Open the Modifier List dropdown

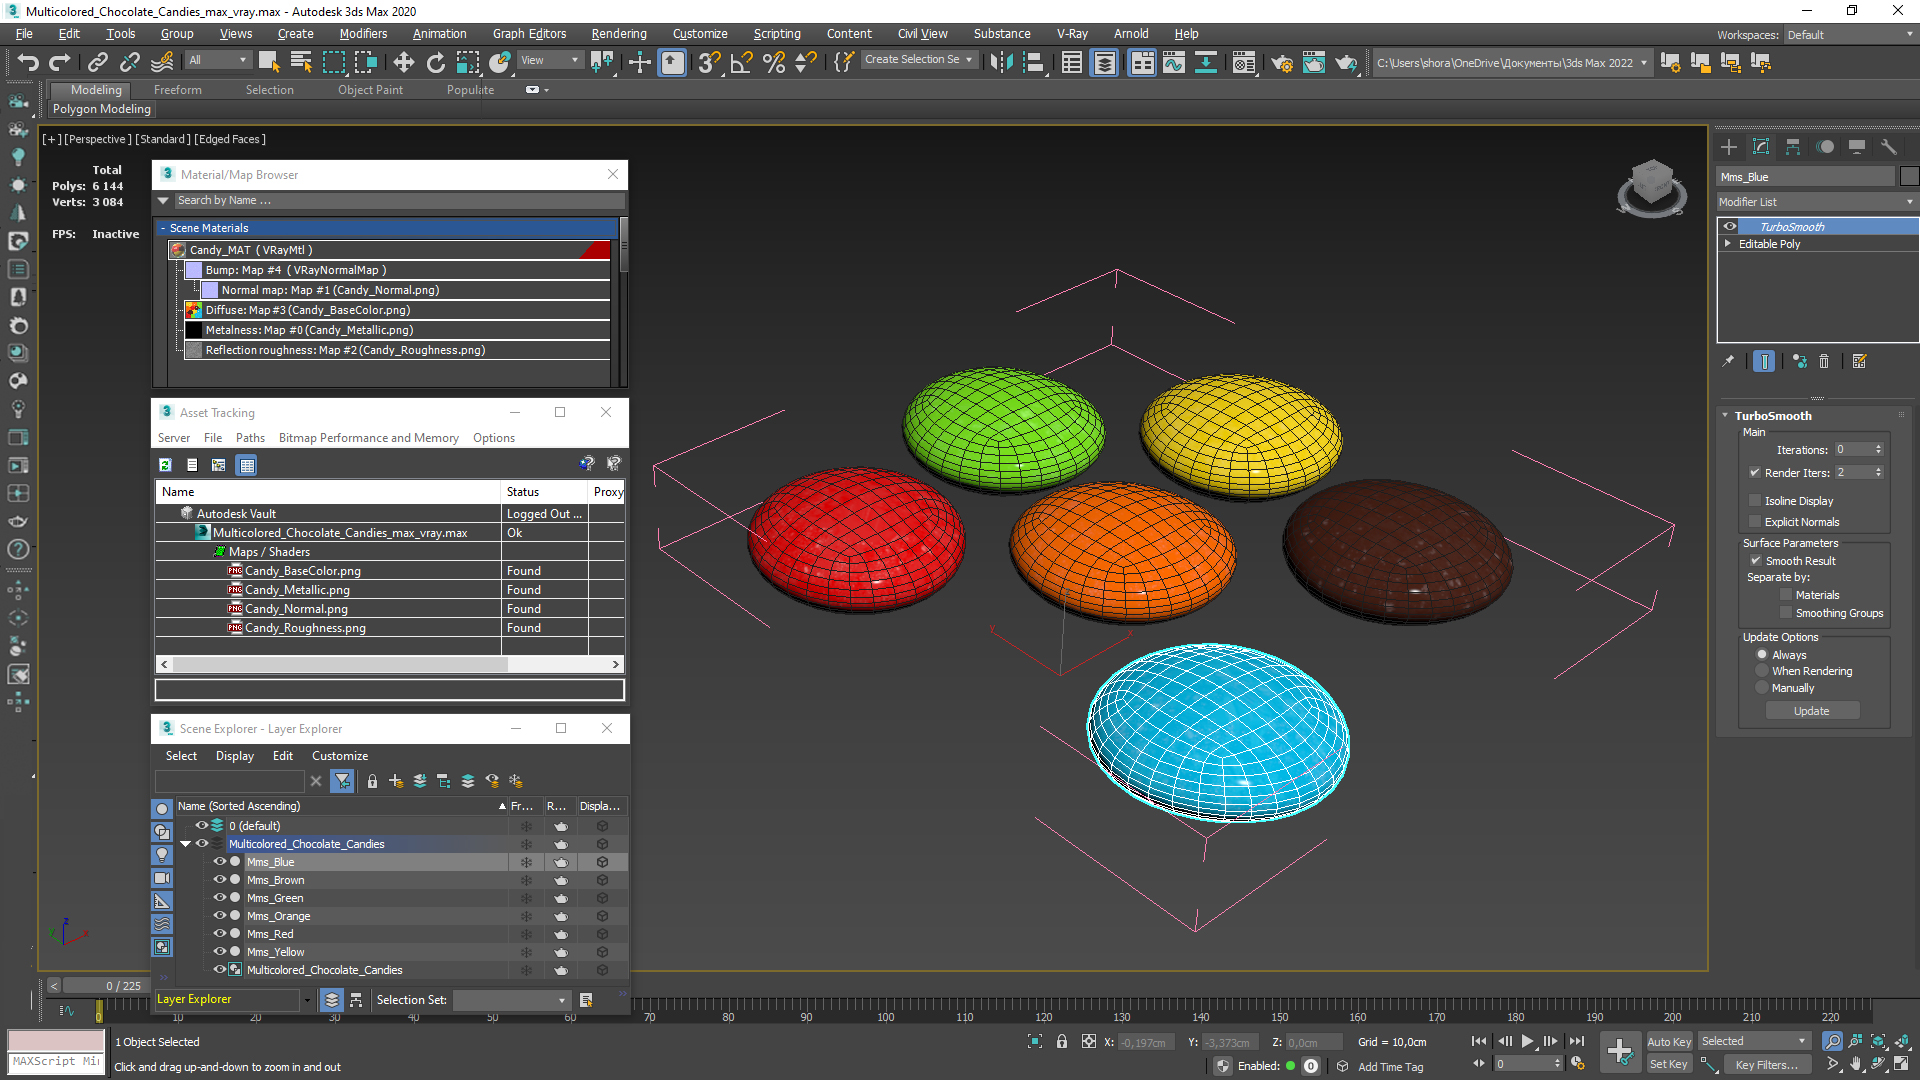[x=1817, y=202]
